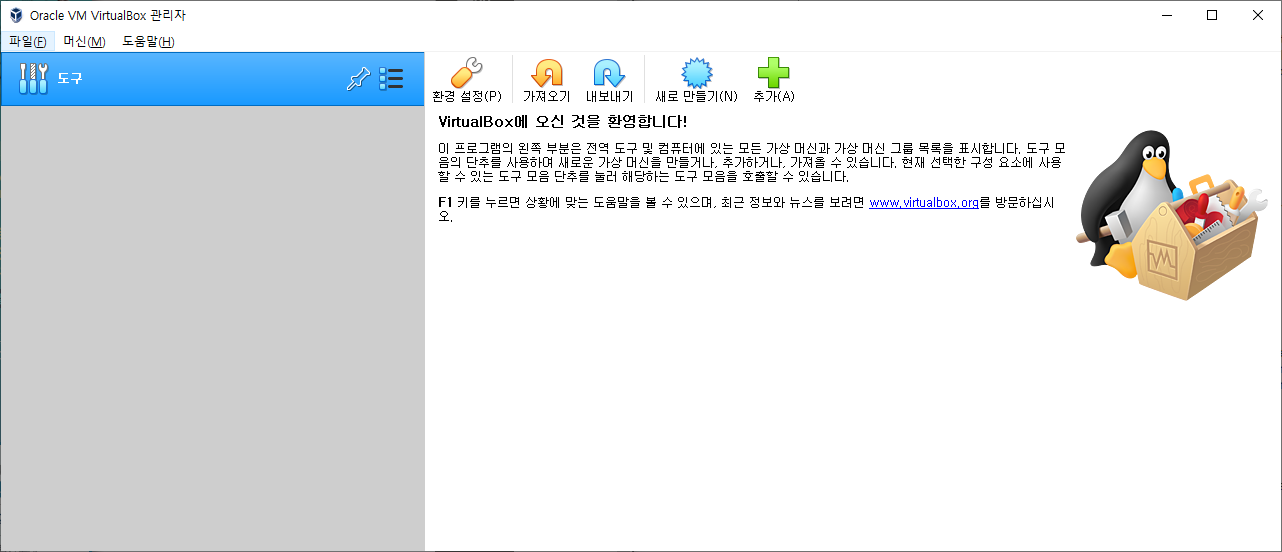The height and width of the screenshot is (552, 1282).
Task: Minimize the VirtualBox 관리자 window
Action: 1166,15
